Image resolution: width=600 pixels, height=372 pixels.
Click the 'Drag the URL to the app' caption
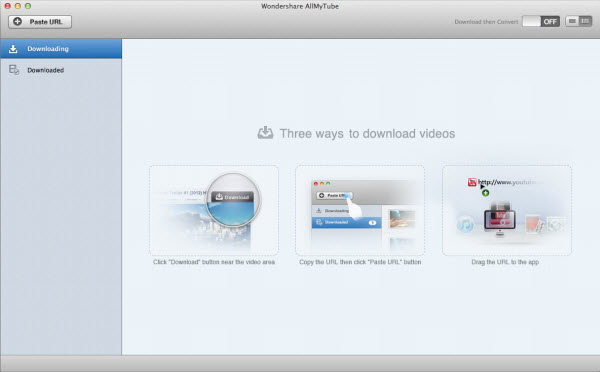505,262
